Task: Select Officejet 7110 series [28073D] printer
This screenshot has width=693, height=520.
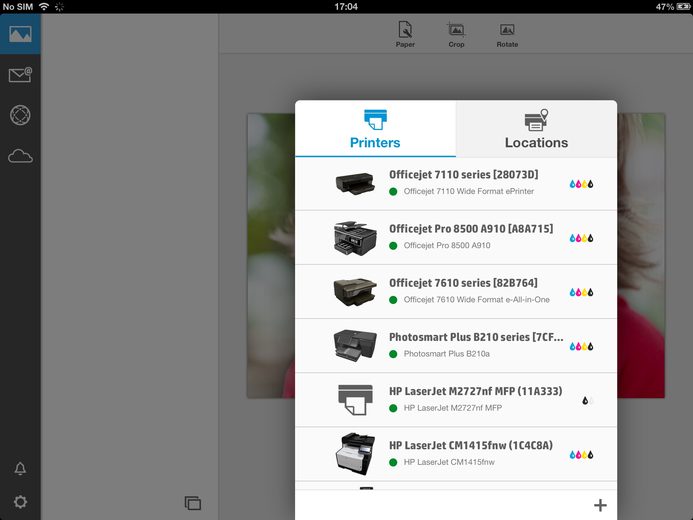Action: (456, 183)
